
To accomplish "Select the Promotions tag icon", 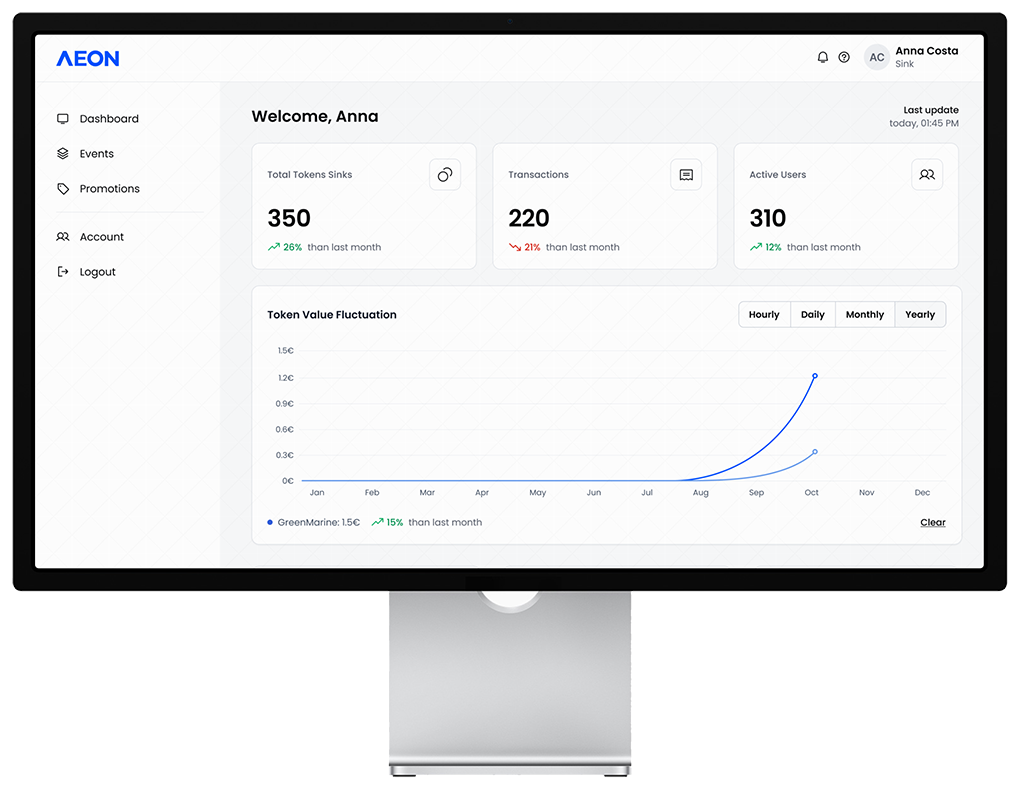I will pos(63,188).
